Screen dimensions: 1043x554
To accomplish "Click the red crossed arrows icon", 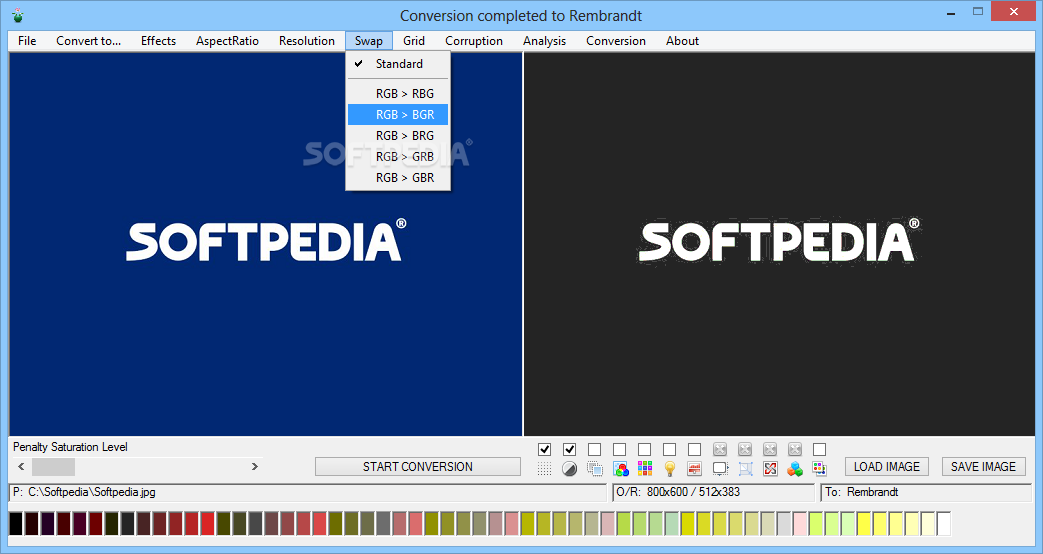I will tap(770, 469).
